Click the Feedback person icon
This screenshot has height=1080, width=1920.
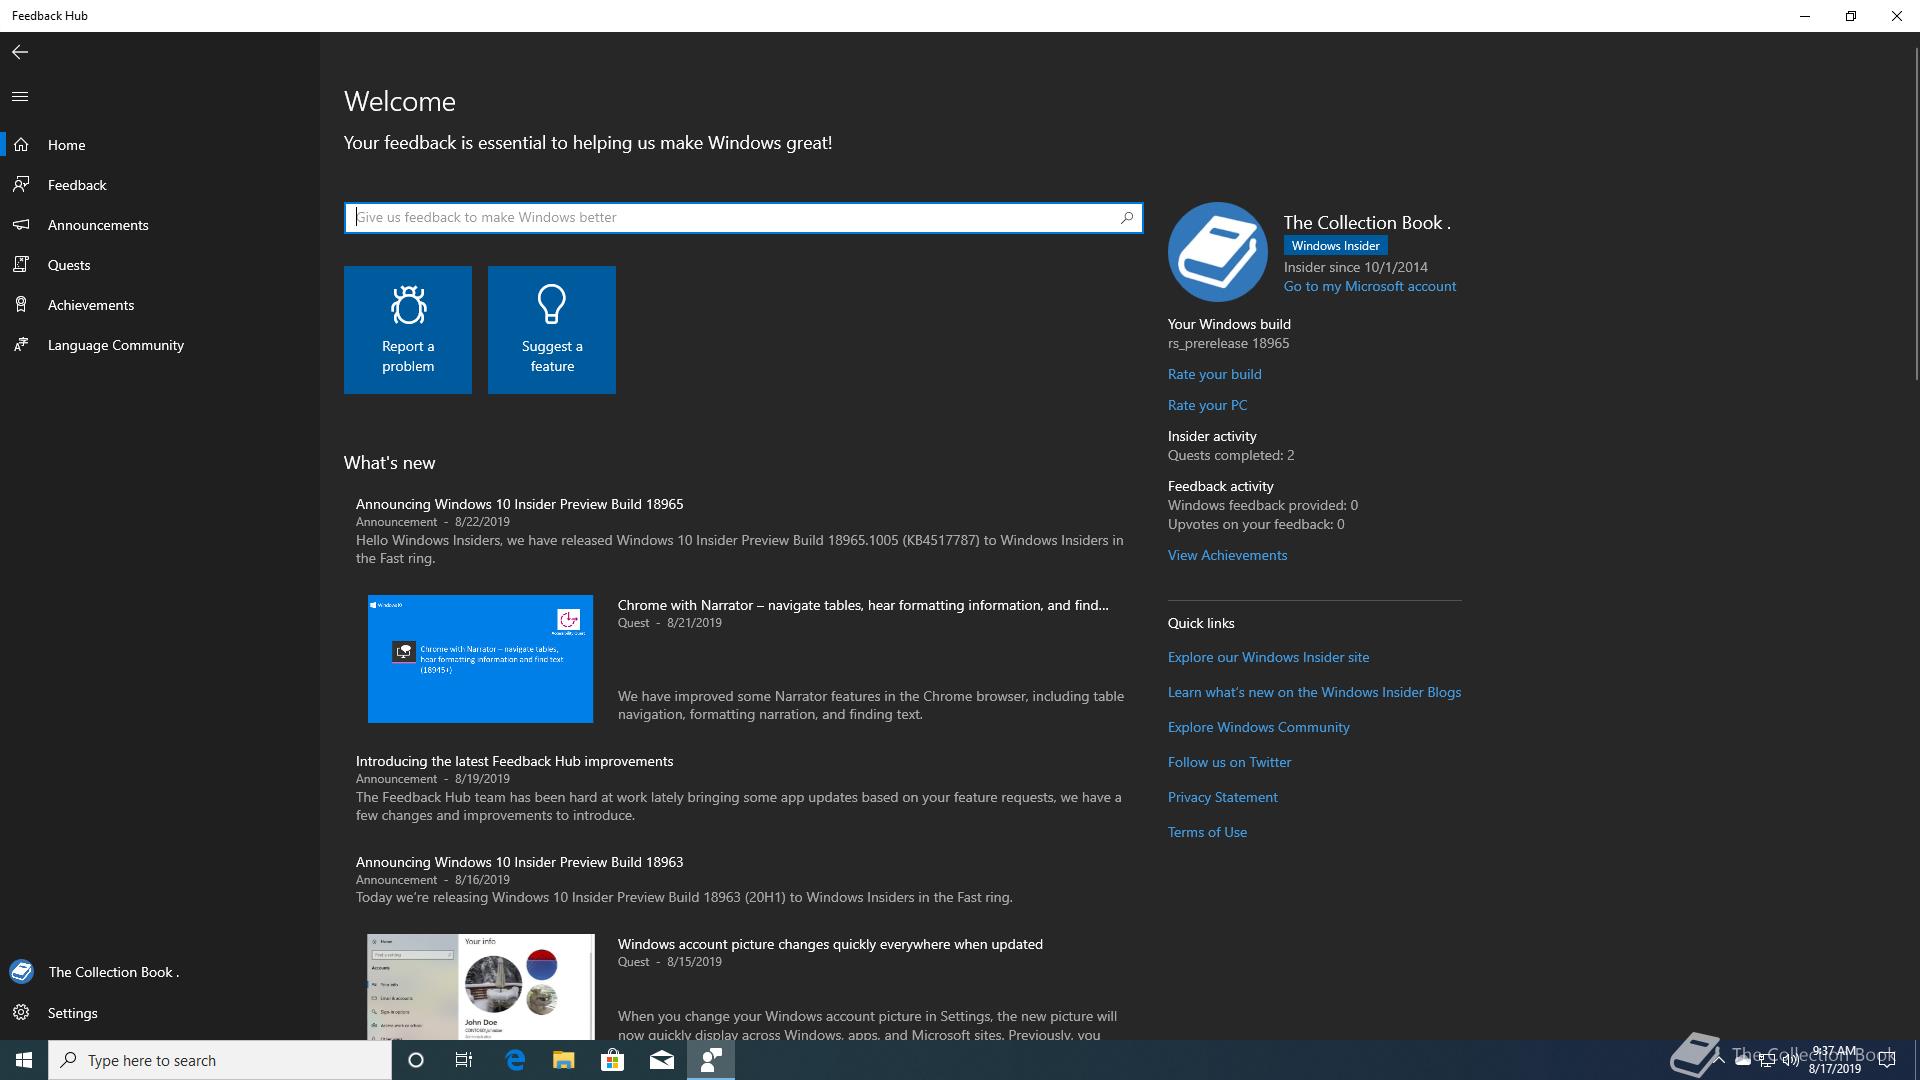[21, 184]
